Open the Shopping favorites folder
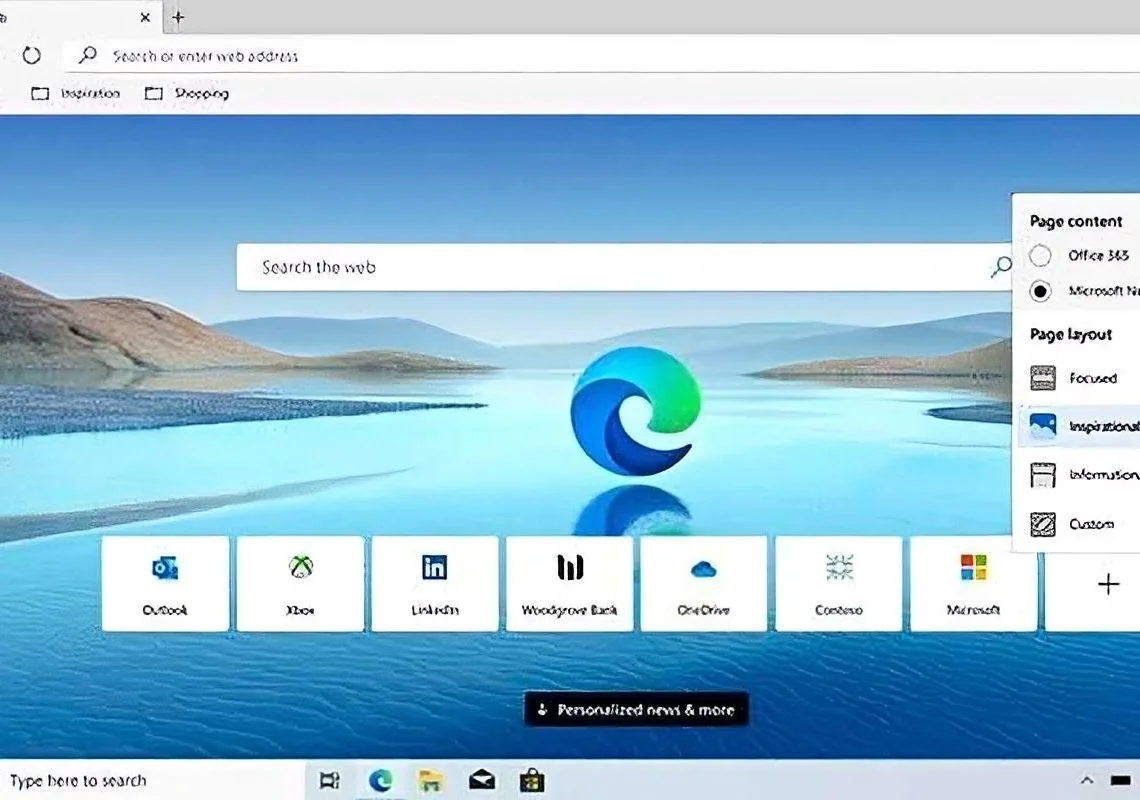The image size is (1140, 800). [x=187, y=93]
